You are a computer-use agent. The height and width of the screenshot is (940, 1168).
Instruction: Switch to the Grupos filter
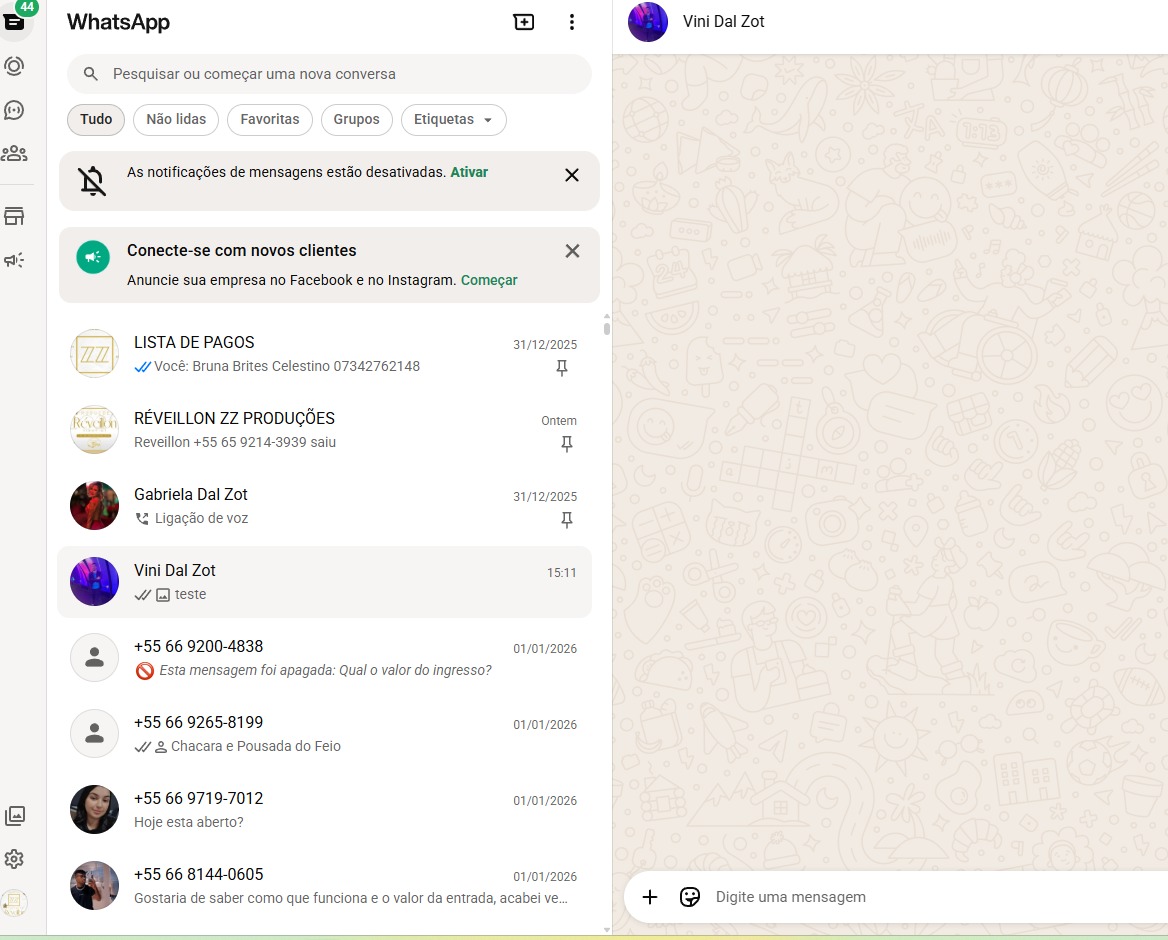(356, 119)
